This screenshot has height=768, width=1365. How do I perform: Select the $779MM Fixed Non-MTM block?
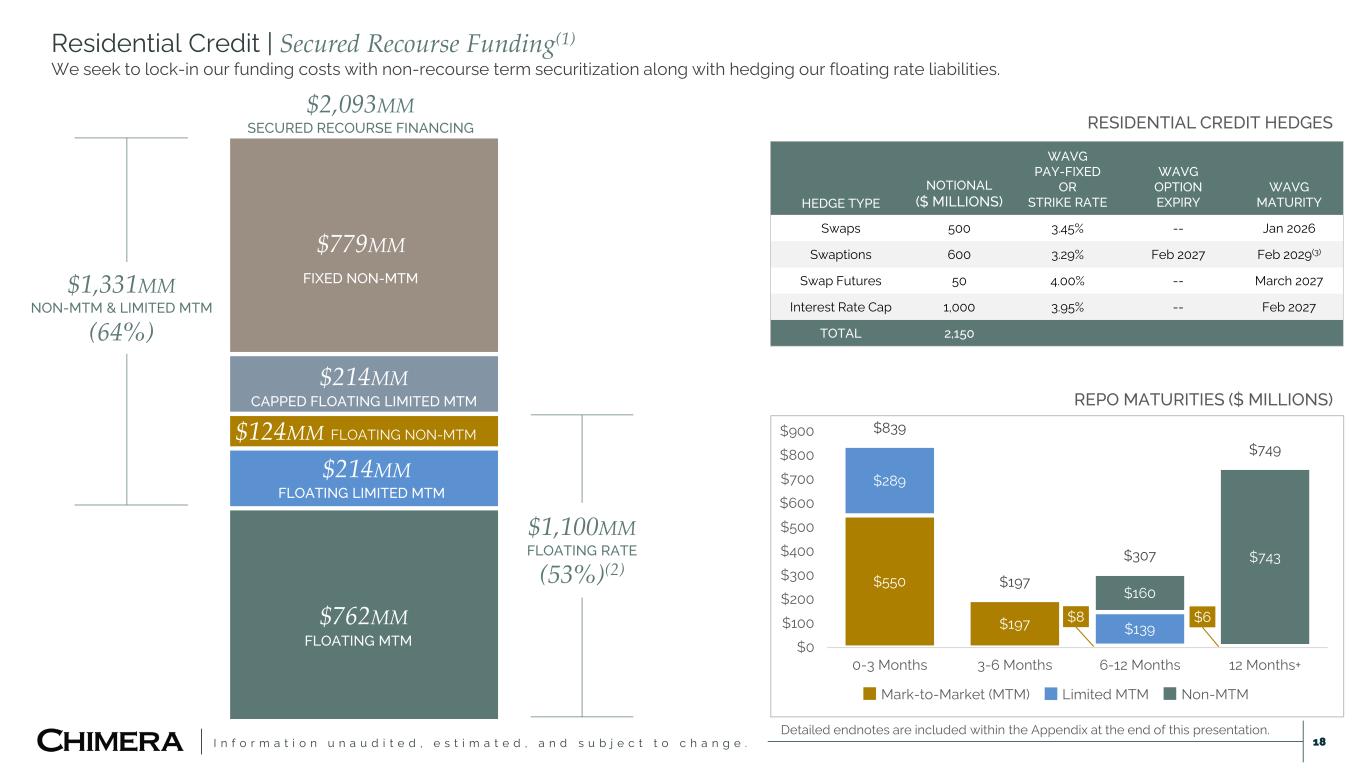(363, 244)
